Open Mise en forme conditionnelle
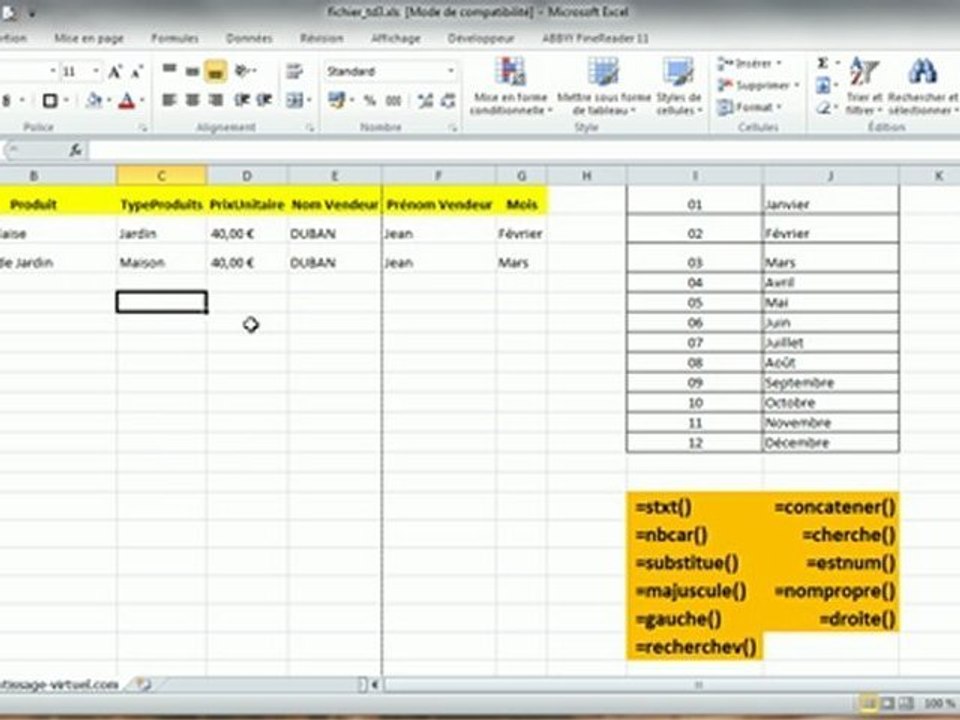 [x=511, y=86]
